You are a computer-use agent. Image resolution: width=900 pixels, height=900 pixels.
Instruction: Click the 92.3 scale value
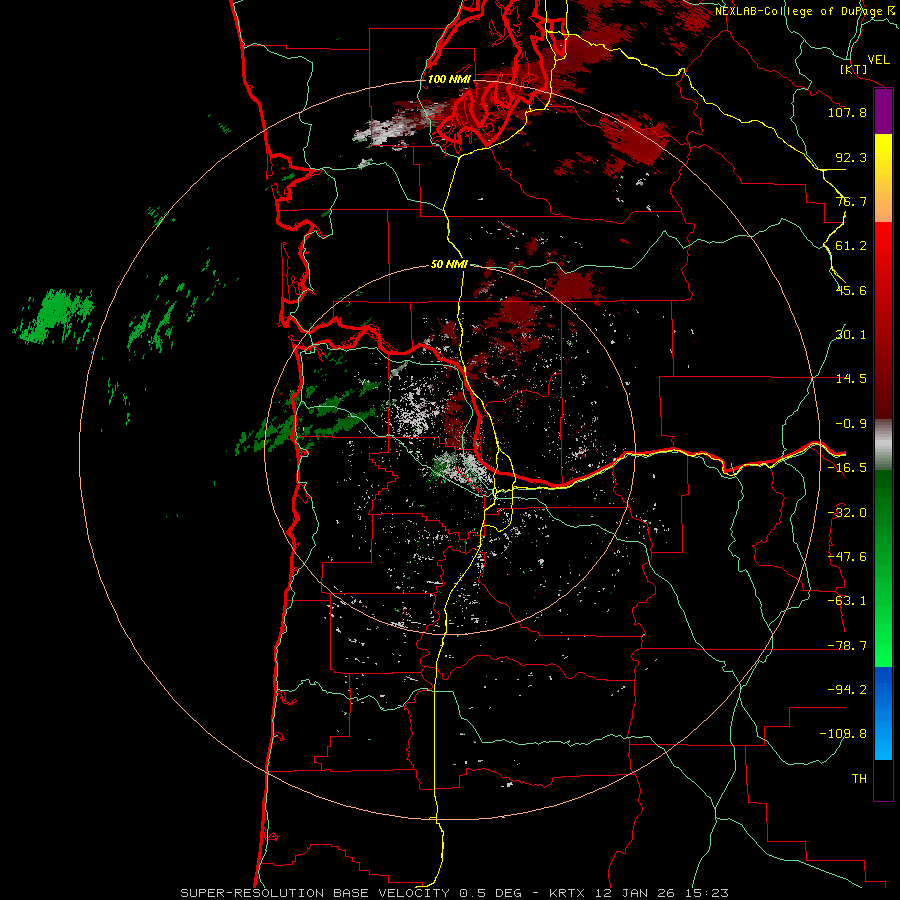(851, 157)
